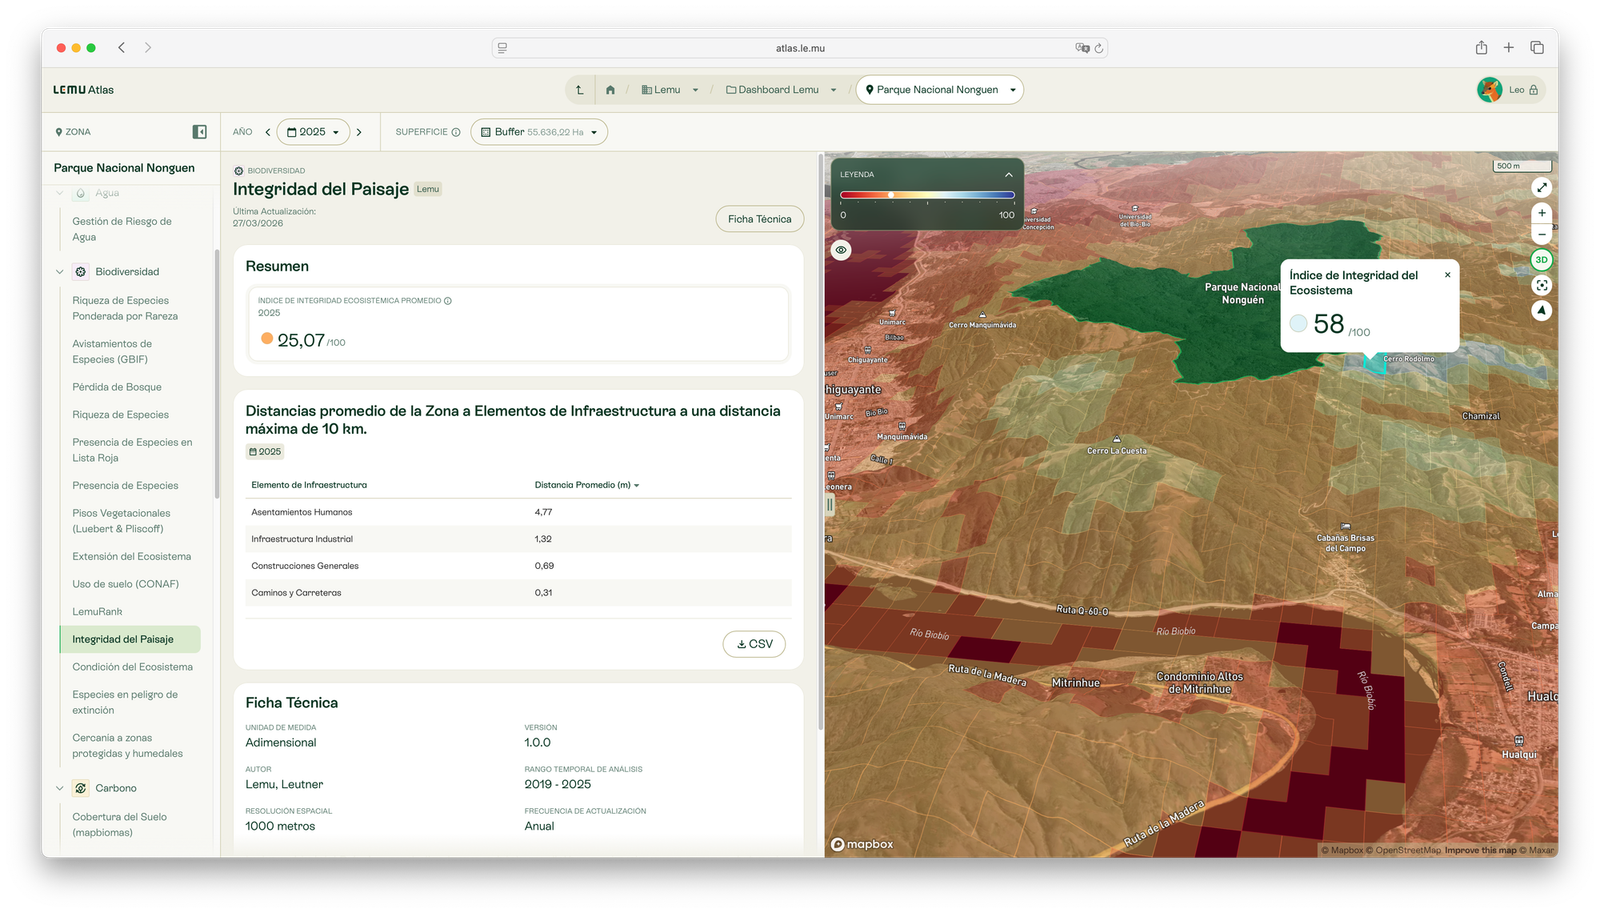Image resolution: width=1600 pixels, height=913 pixels.
Task: Open the Ficha Técnica button
Action: click(759, 219)
